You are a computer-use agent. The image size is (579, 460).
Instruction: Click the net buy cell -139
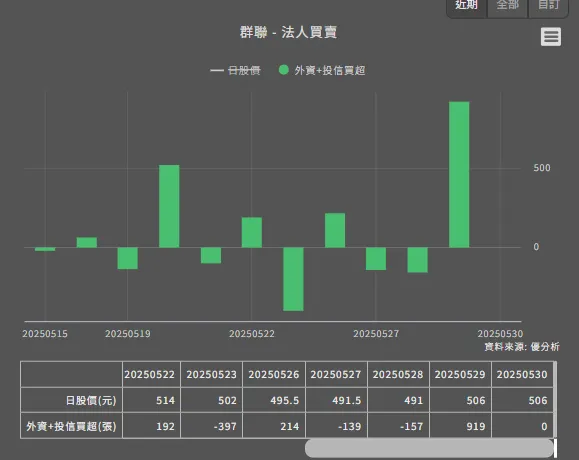click(336, 426)
